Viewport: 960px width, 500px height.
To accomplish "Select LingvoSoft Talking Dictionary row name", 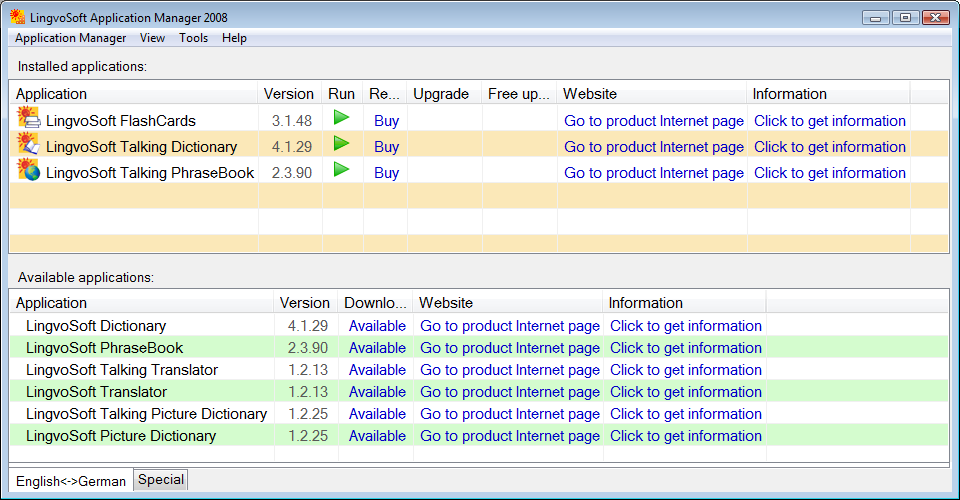I will (141, 147).
